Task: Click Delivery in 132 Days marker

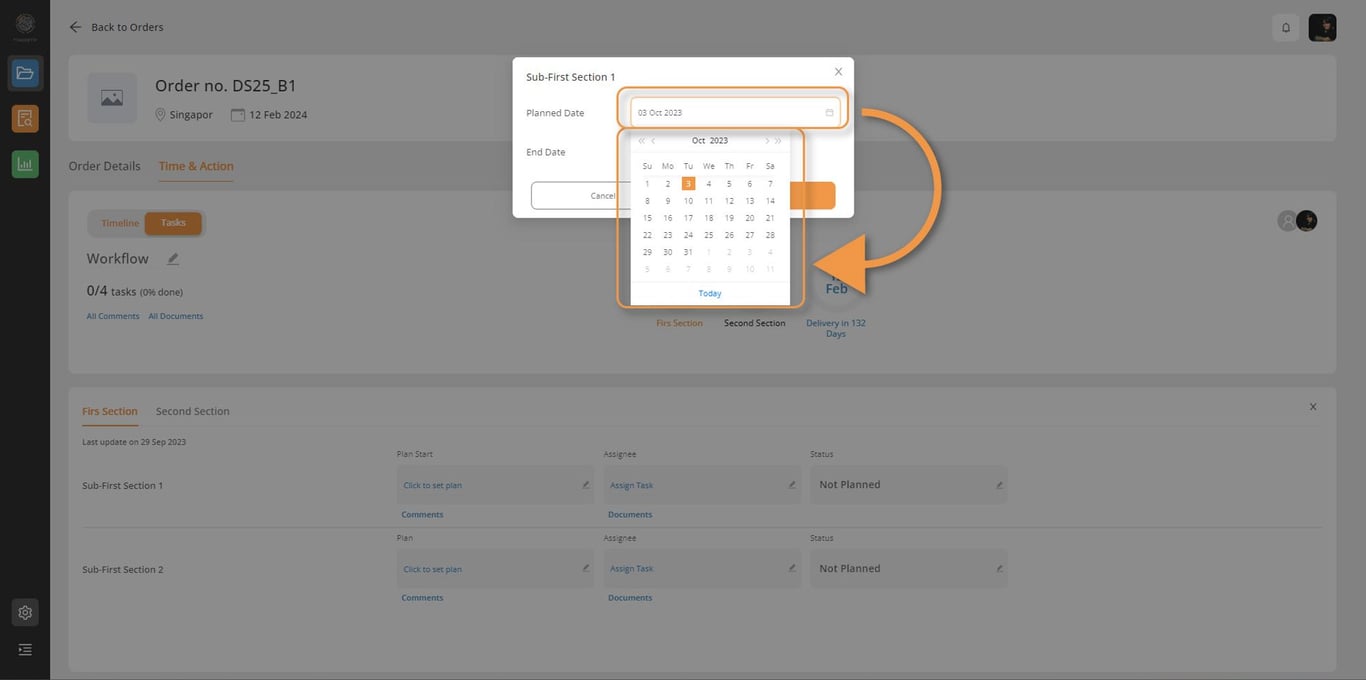Action: pos(836,328)
